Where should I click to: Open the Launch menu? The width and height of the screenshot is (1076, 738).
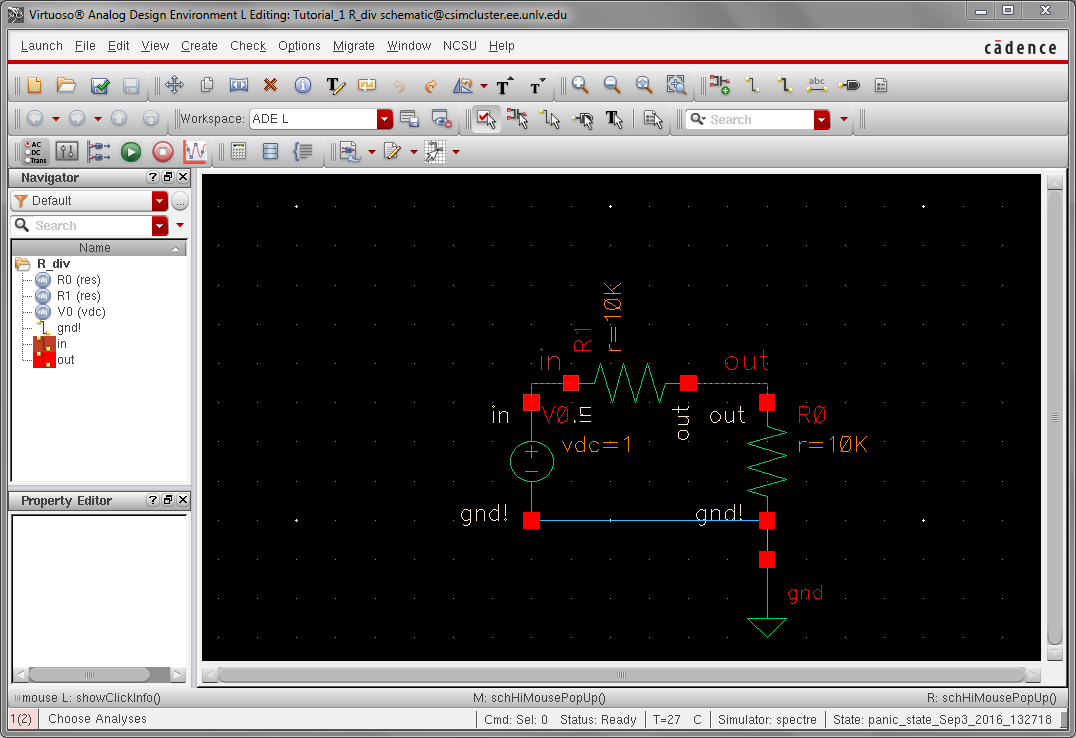tap(42, 46)
